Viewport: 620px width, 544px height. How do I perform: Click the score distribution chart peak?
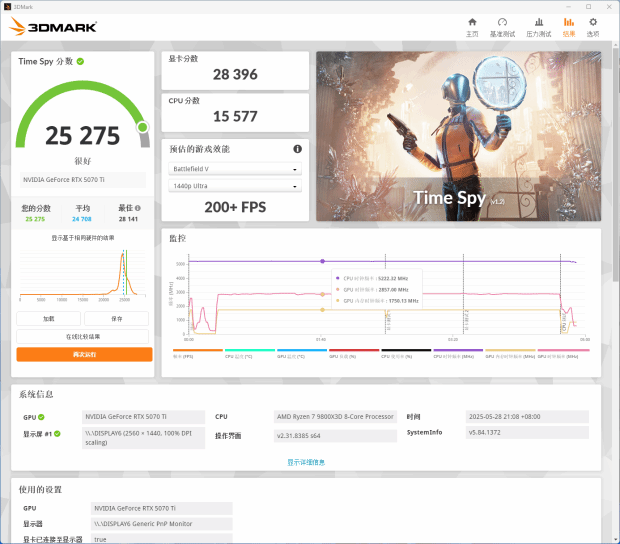(x=123, y=254)
